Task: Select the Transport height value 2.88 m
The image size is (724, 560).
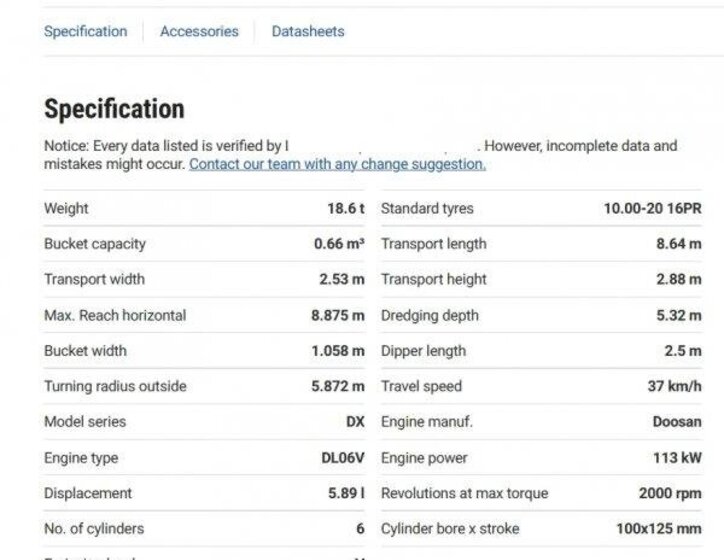Action: [678, 279]
